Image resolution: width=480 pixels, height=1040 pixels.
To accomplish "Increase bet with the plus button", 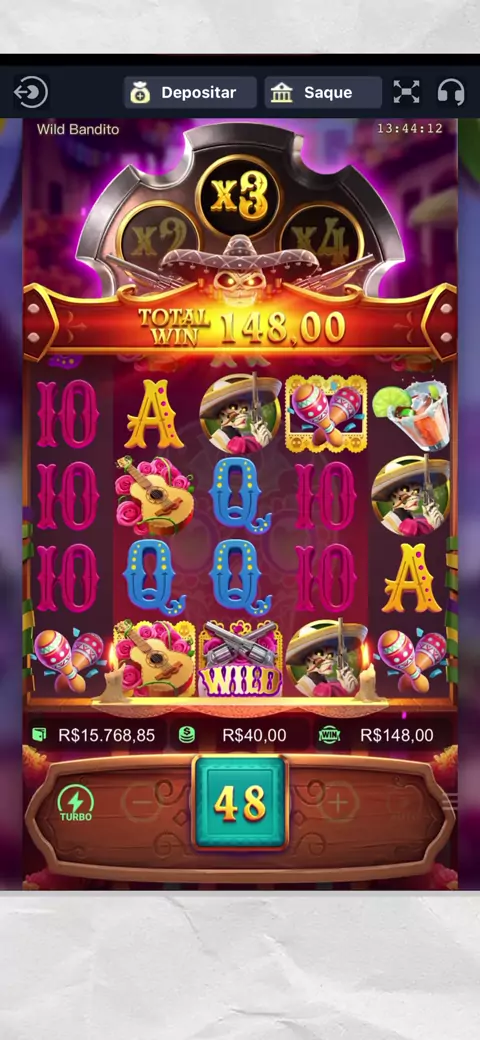I will point(338,803).
